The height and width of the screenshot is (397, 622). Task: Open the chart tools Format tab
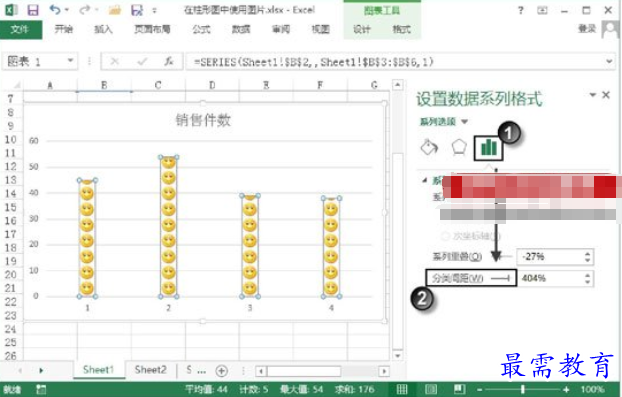[401, 29]
